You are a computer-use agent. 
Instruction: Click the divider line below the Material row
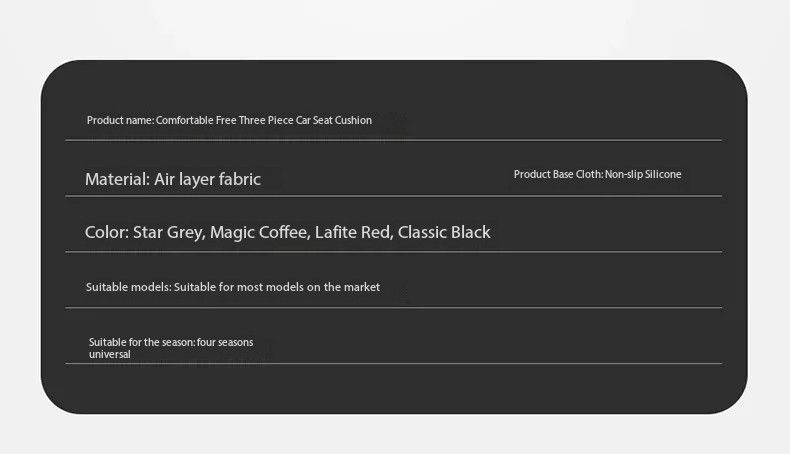[x=393, y=196]
